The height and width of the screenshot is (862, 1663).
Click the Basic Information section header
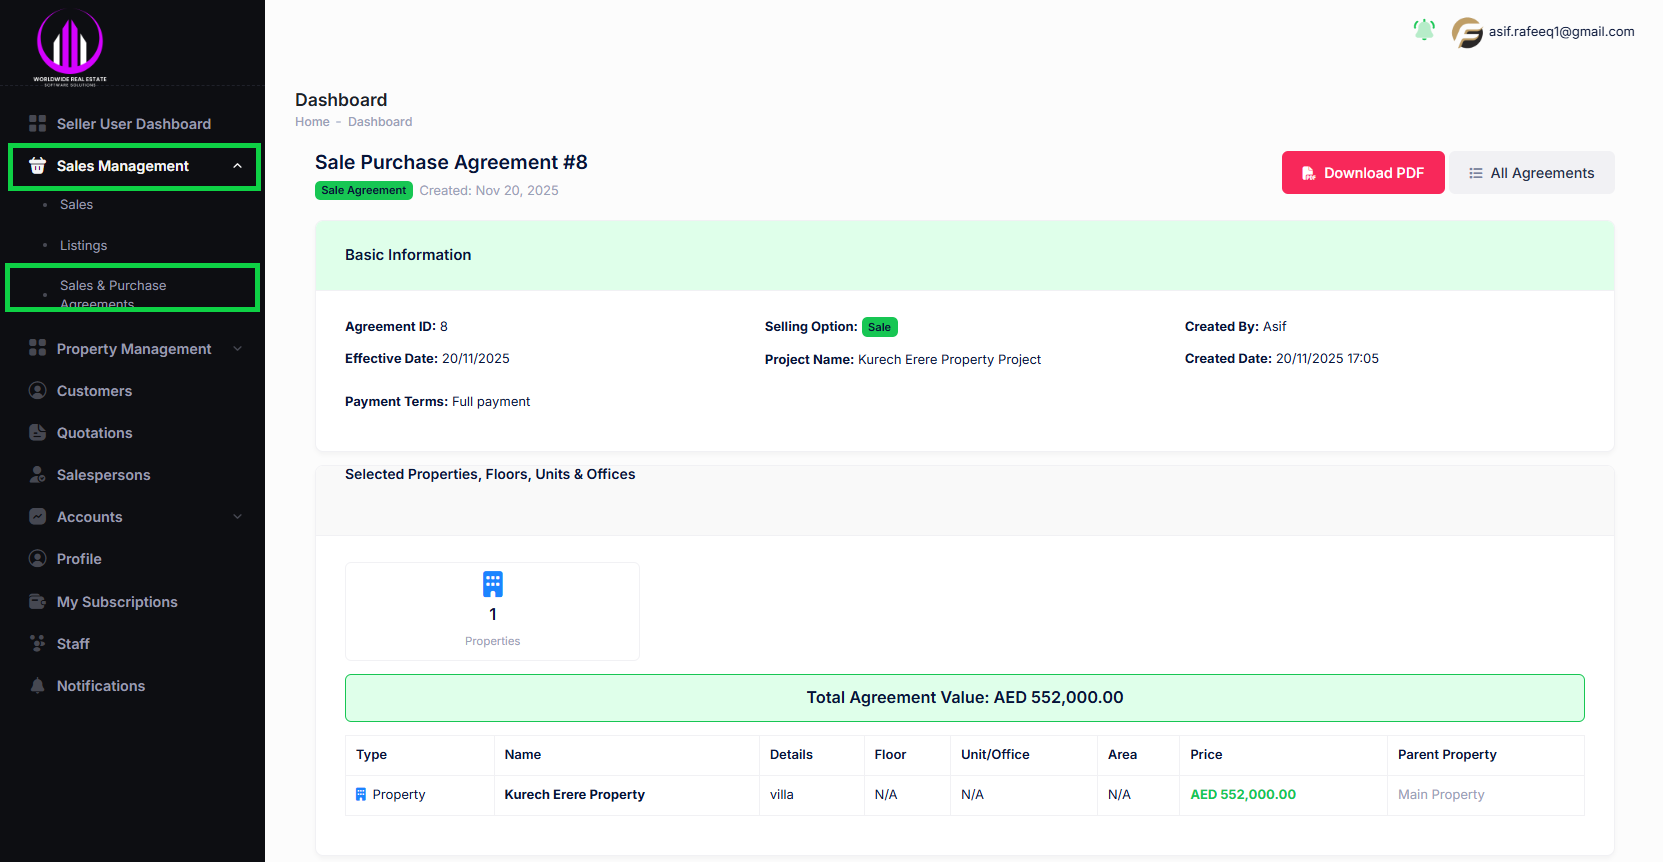click(x=965, y=255)
